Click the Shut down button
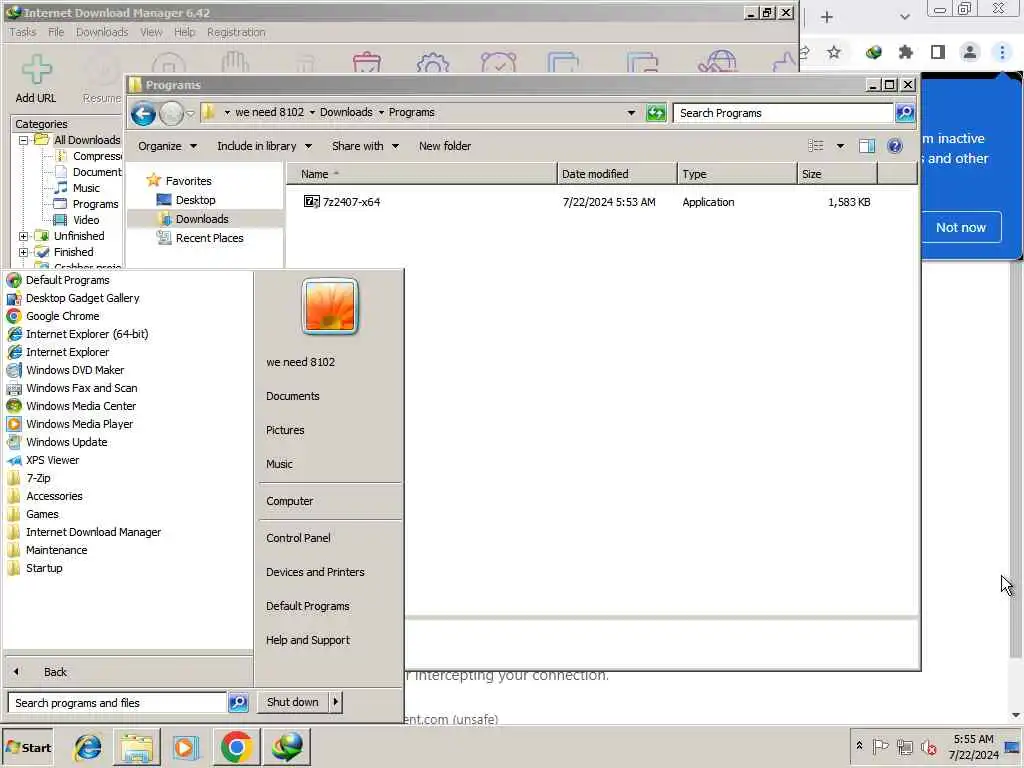 pyautogui.click(x=293, y=702)
